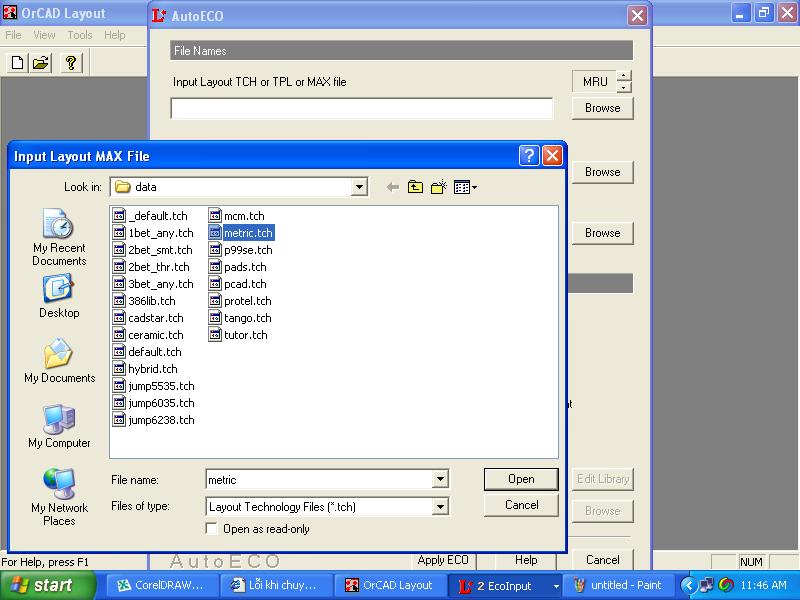Select jump6238.tch file

point(154,420)
